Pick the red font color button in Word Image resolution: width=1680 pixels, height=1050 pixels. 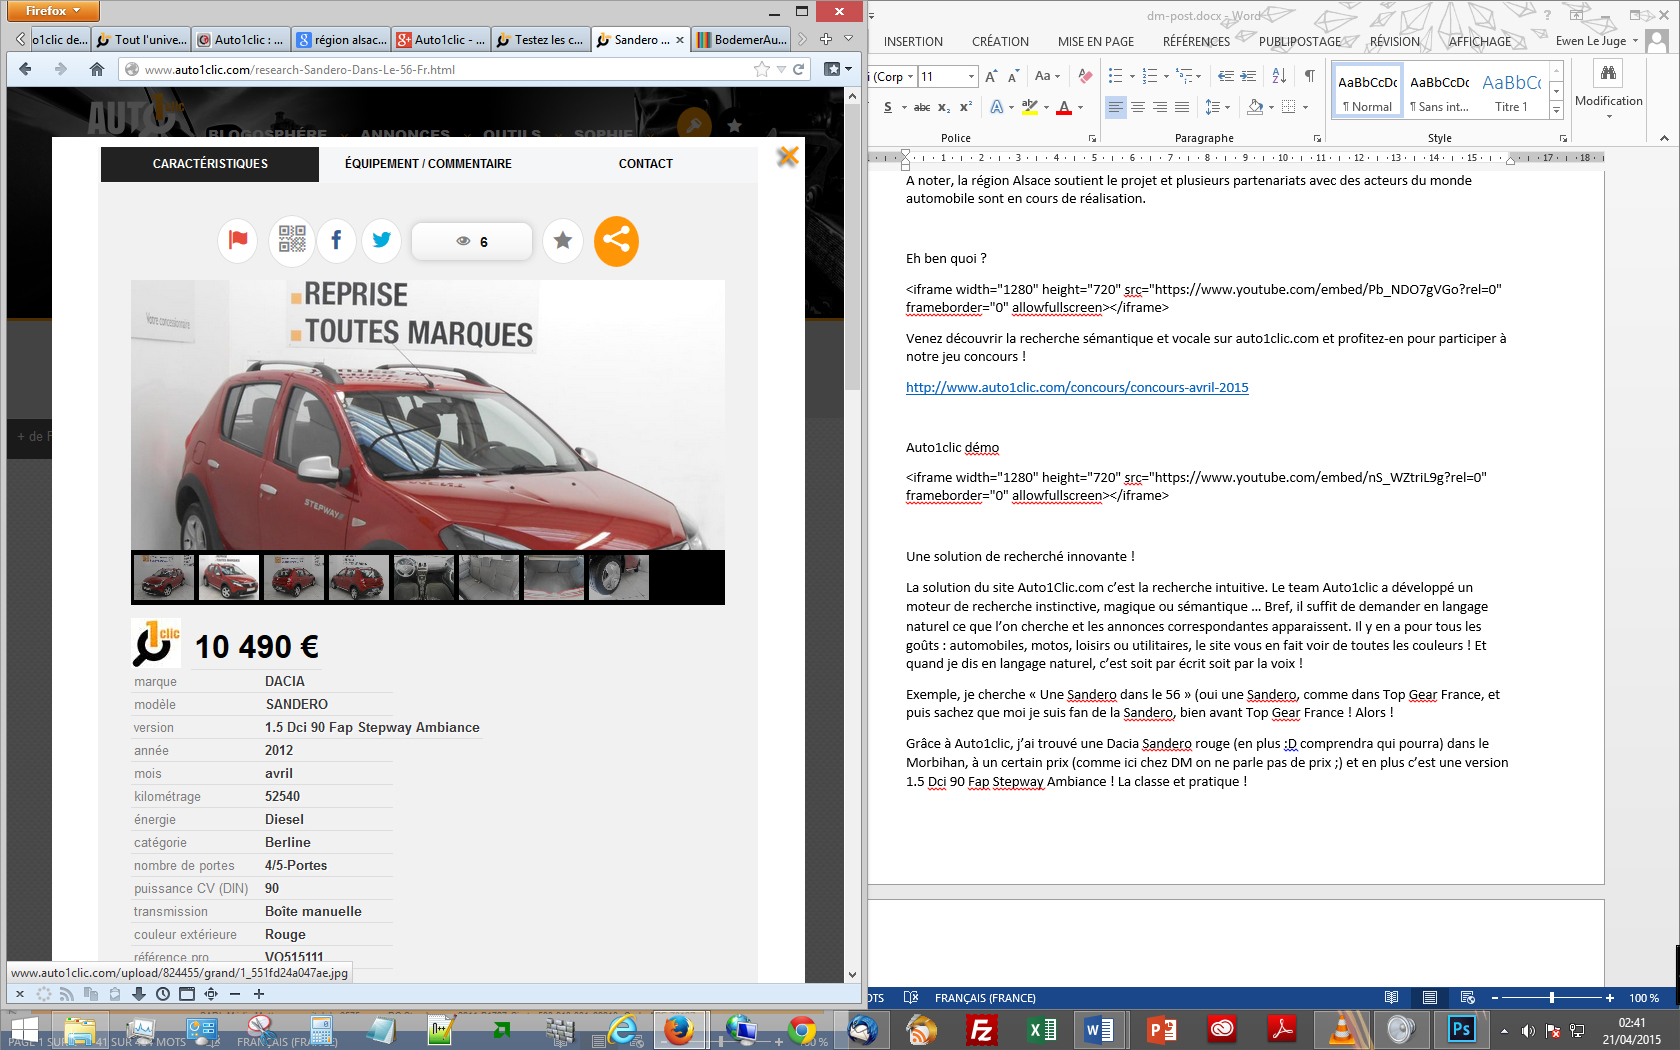point(1064,107)
